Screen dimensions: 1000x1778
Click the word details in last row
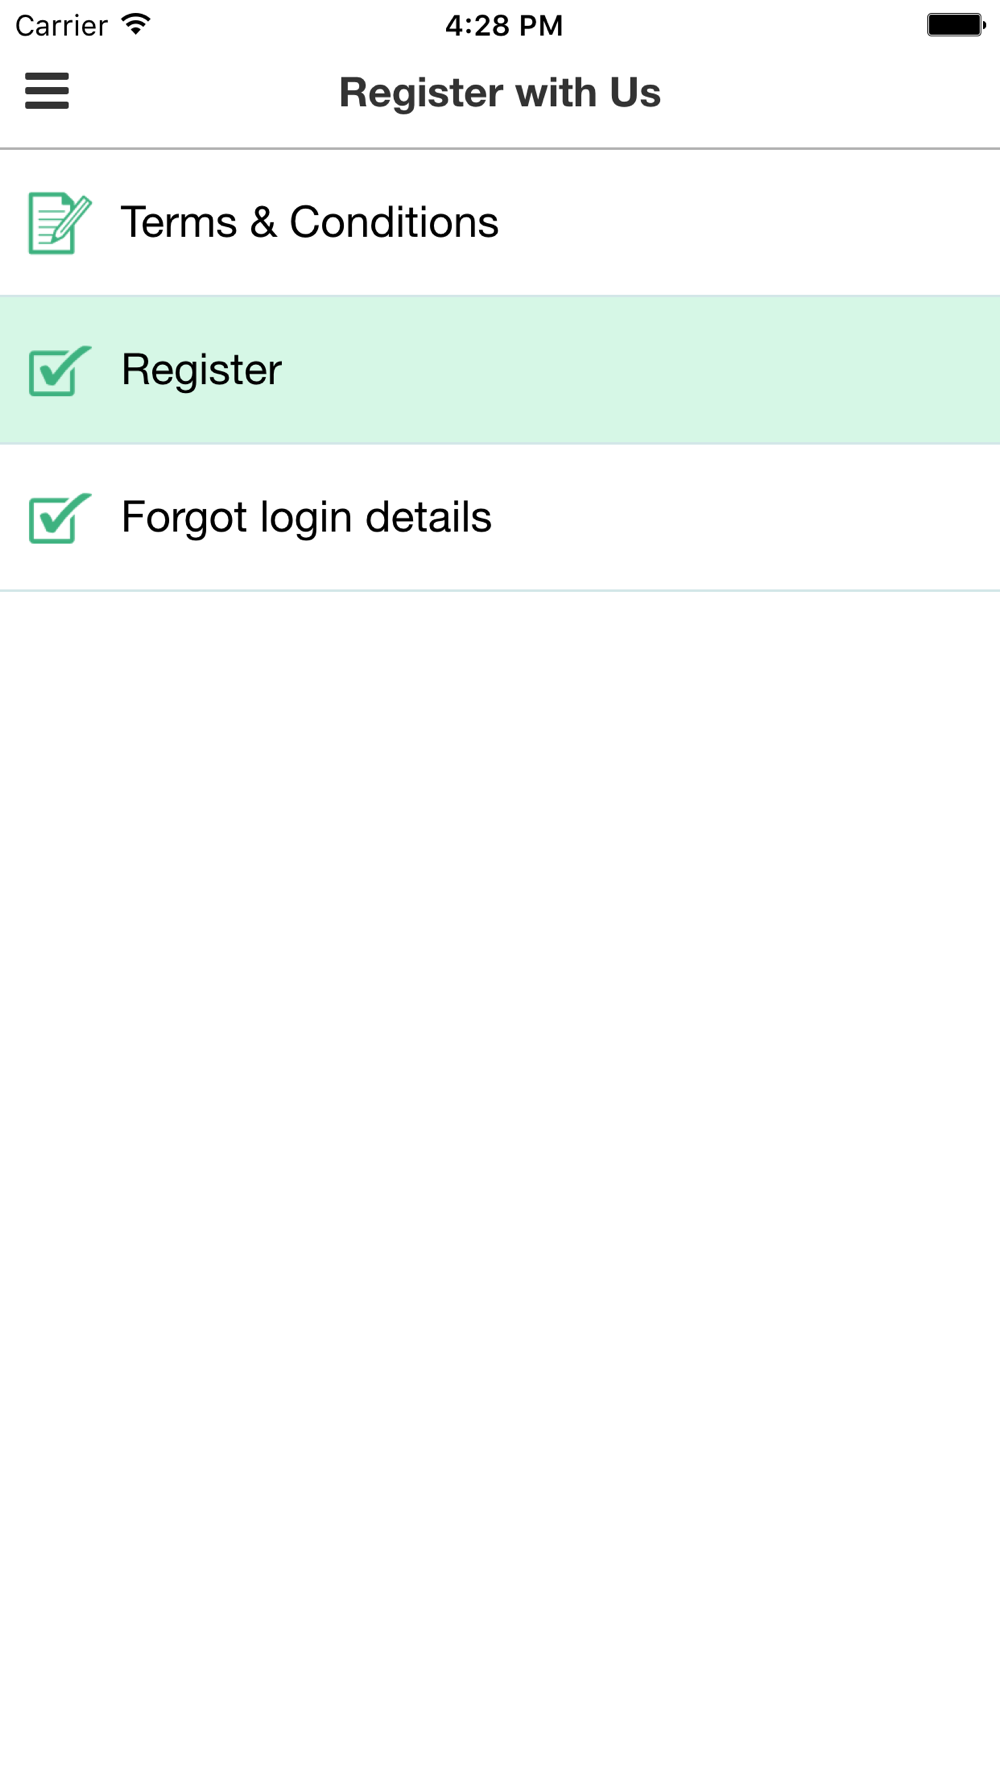tap(428, 517)
